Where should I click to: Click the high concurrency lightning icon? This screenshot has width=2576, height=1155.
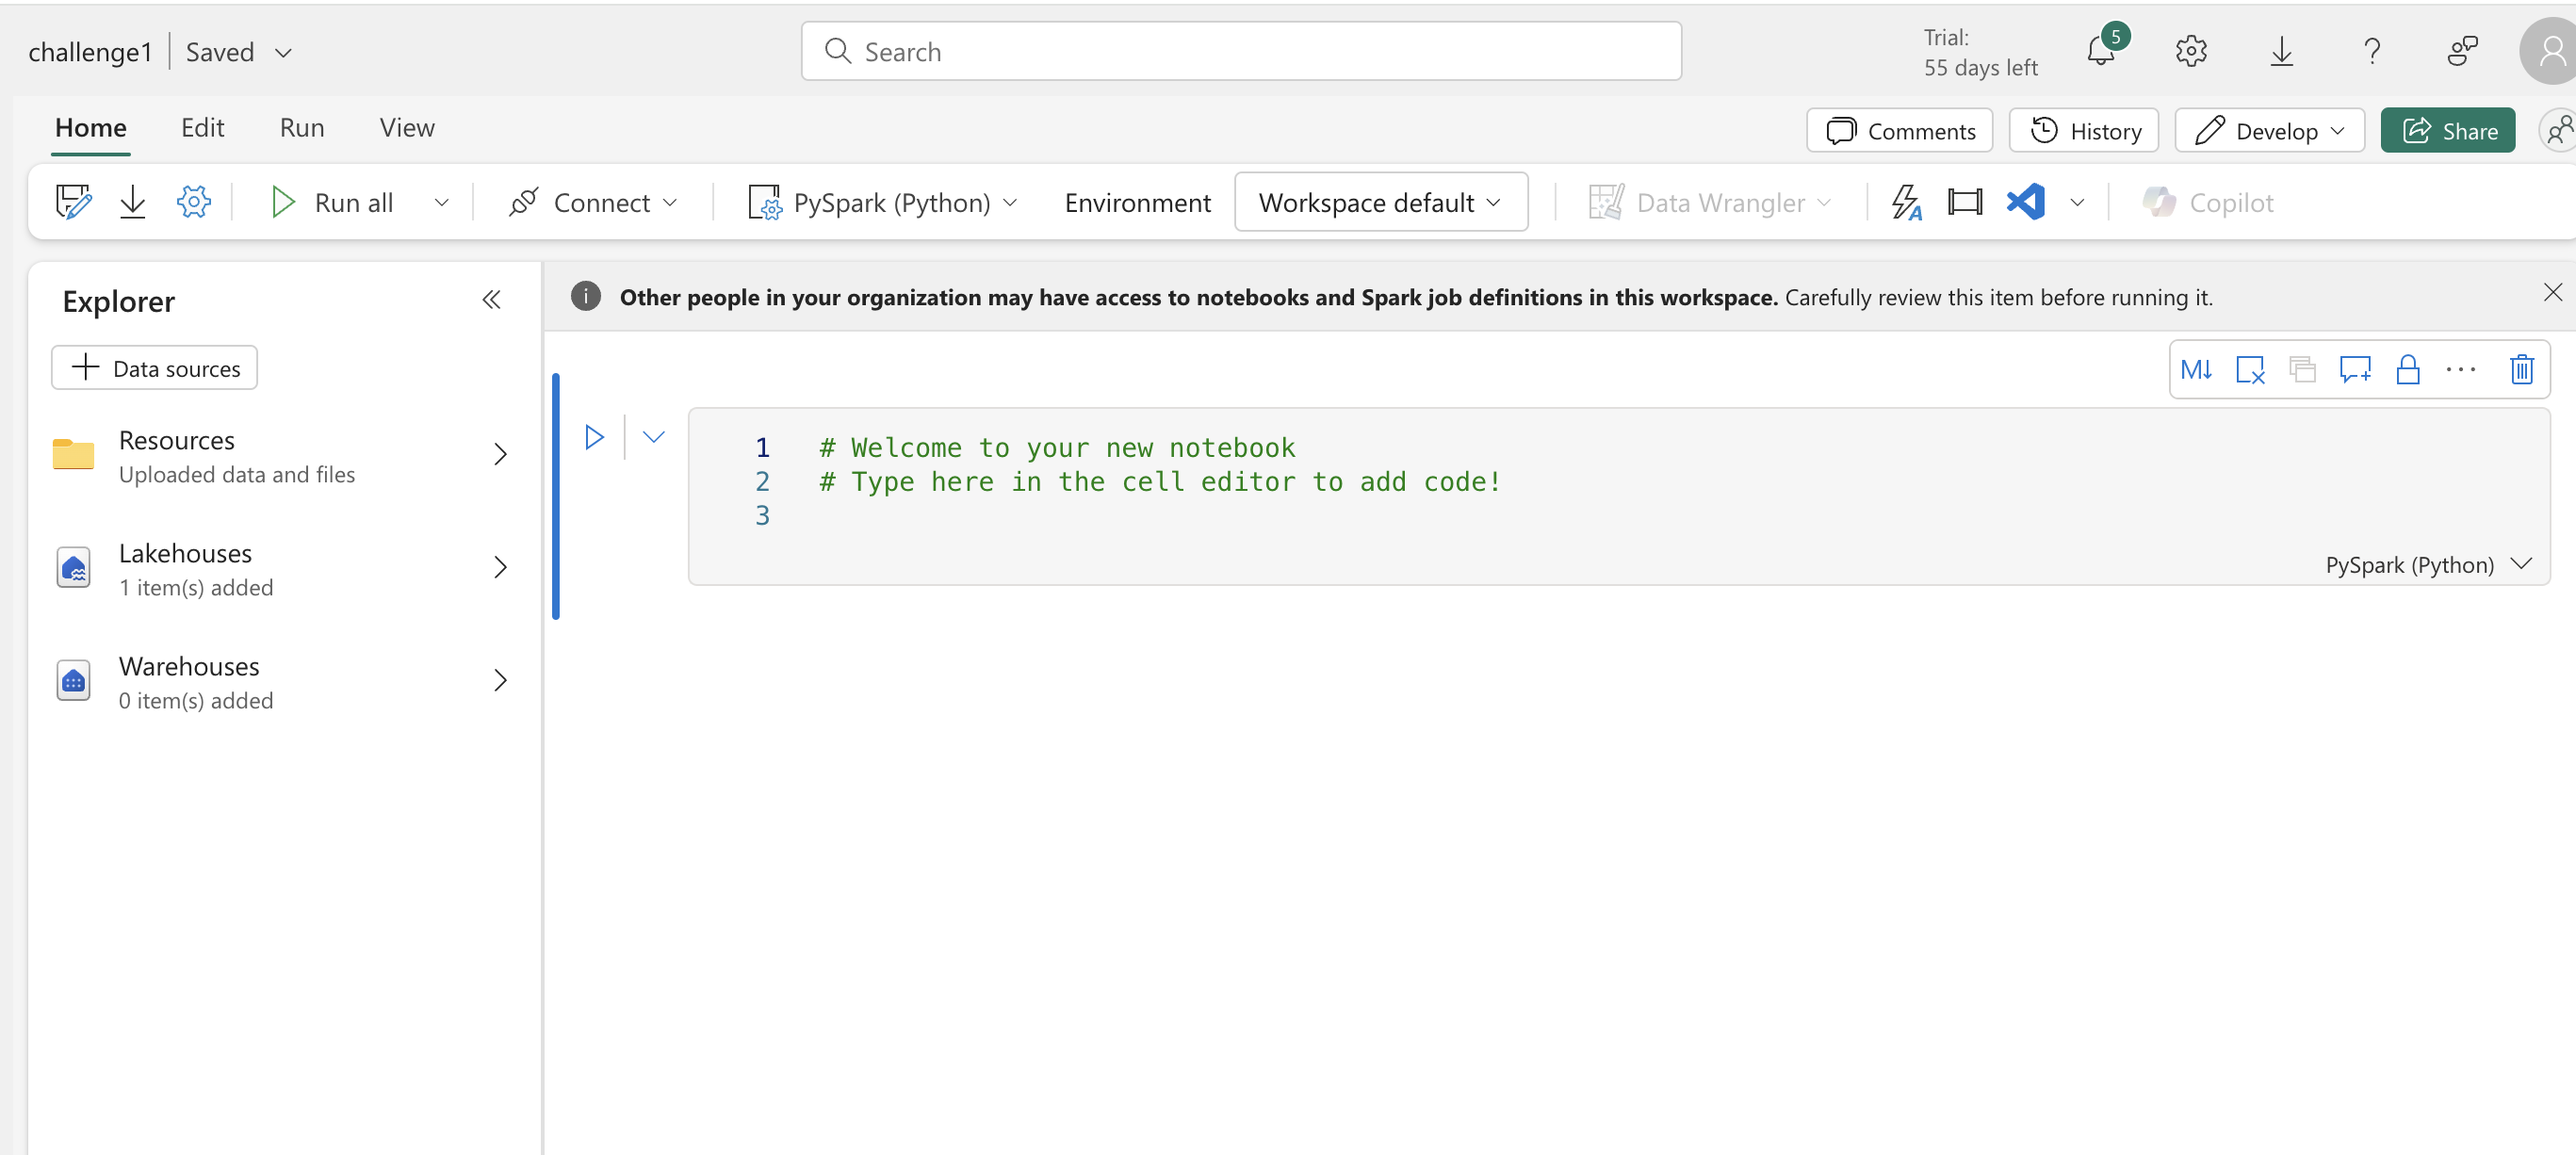1906,202
